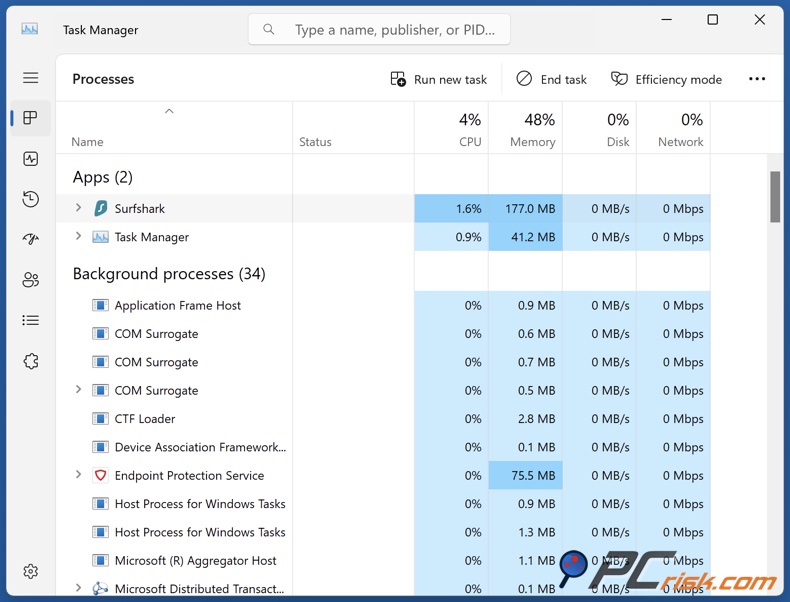Click the process search field
Viewport: 790px width, 602px height.
[x=380, y=30]
